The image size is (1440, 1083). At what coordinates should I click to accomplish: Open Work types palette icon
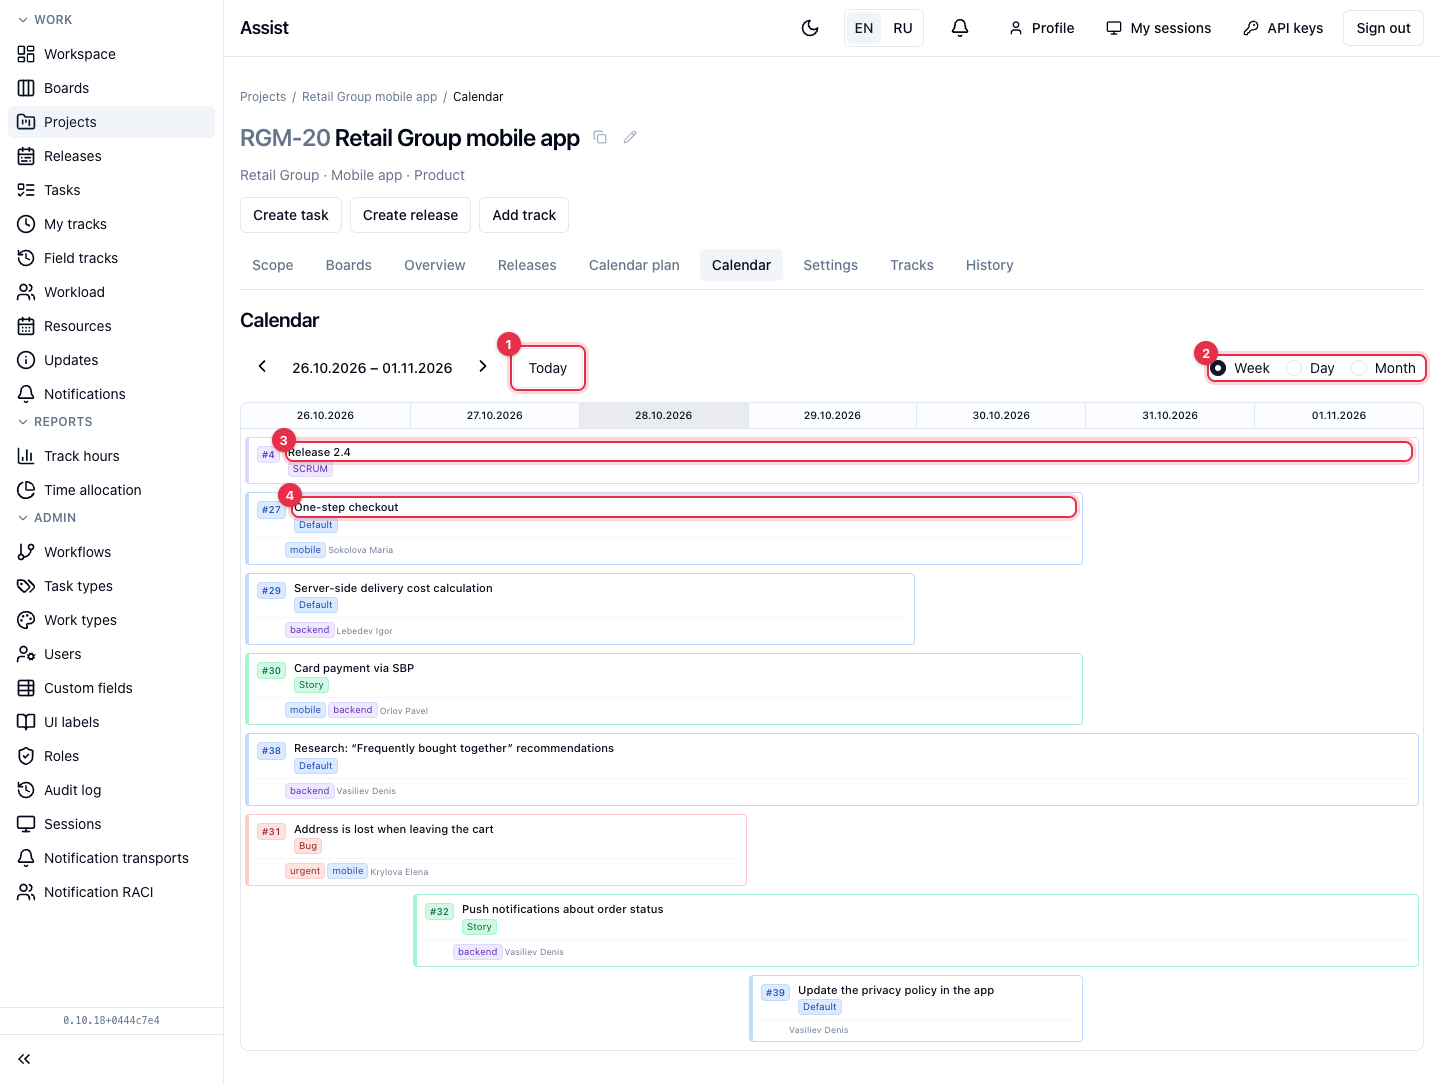[x=26, y=620]
